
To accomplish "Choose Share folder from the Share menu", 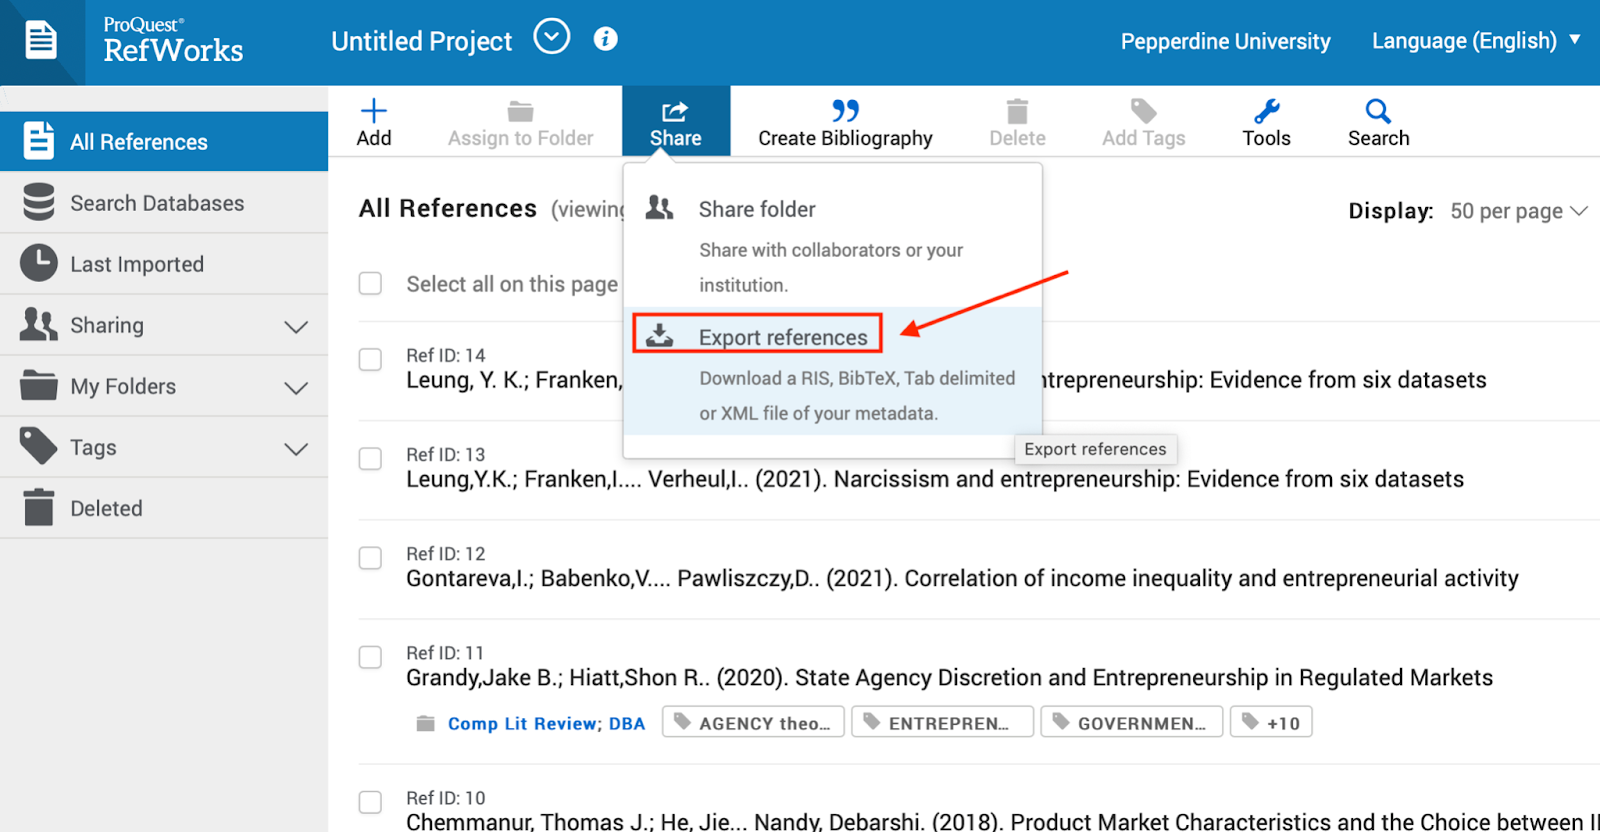I will (832, 244).
